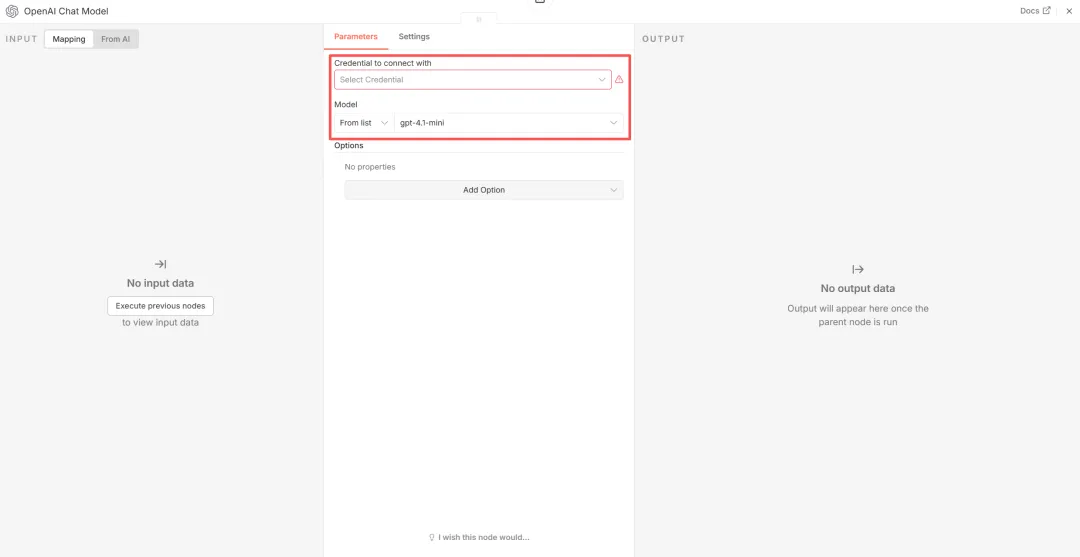Click the INPUT panel heading
1080x557 pixels.
[21, 39]
